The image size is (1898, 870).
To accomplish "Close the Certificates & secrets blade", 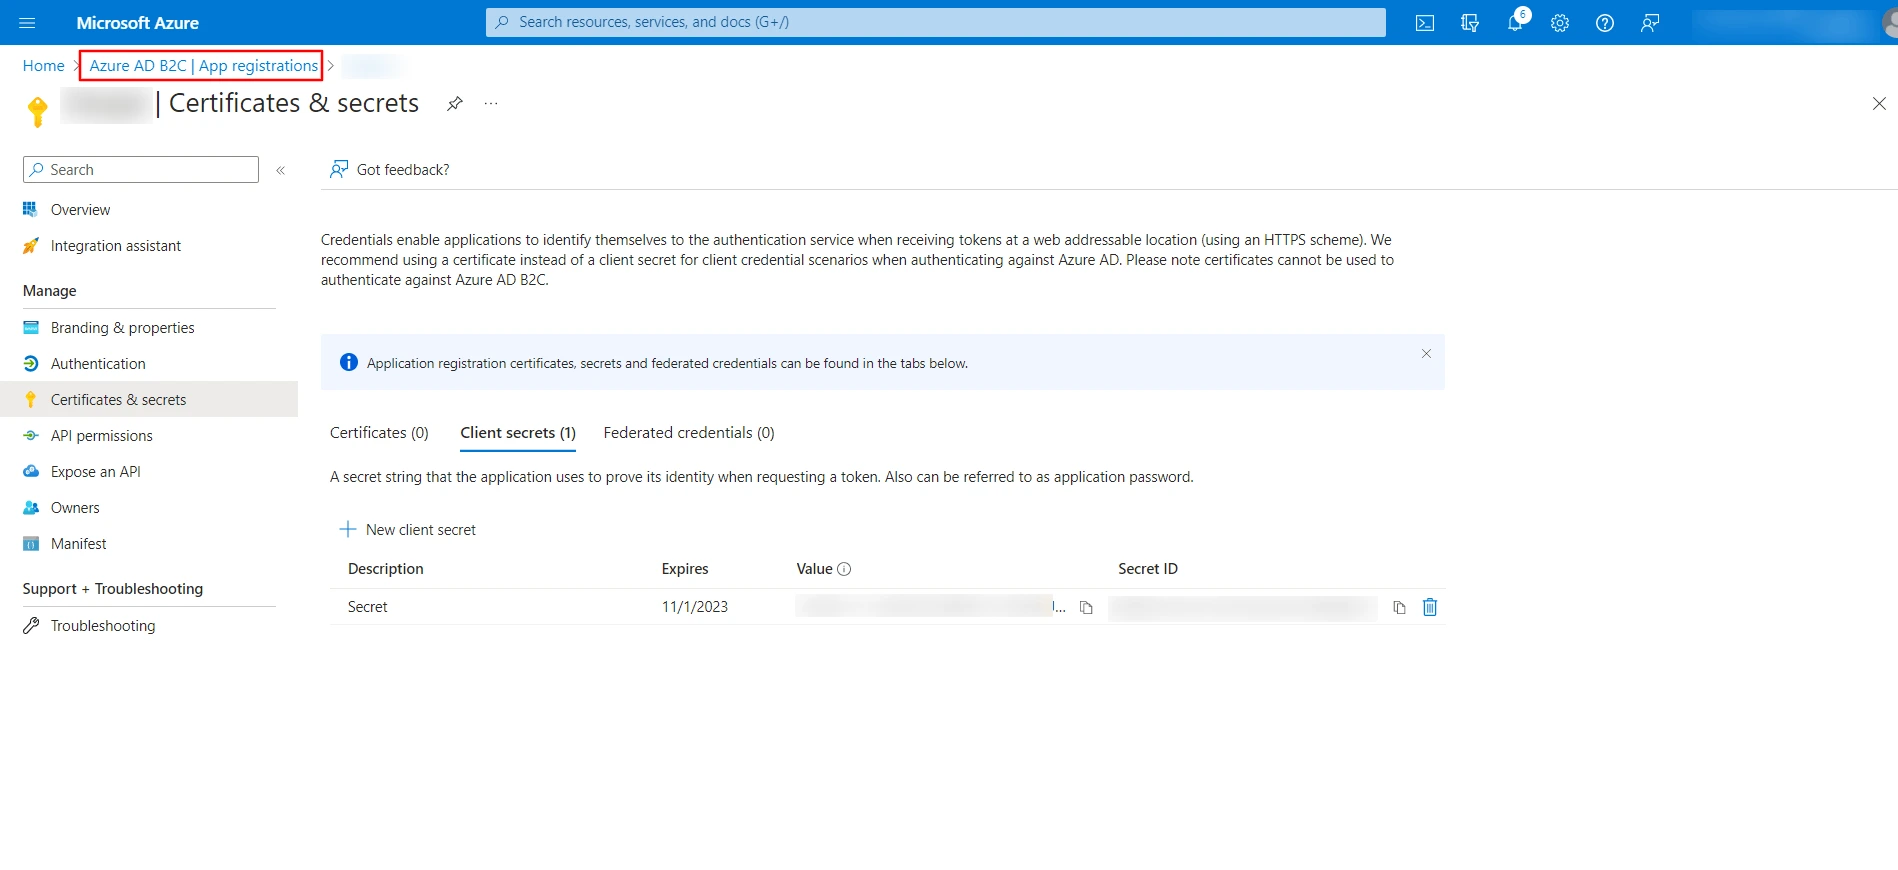I will 1879,103.
